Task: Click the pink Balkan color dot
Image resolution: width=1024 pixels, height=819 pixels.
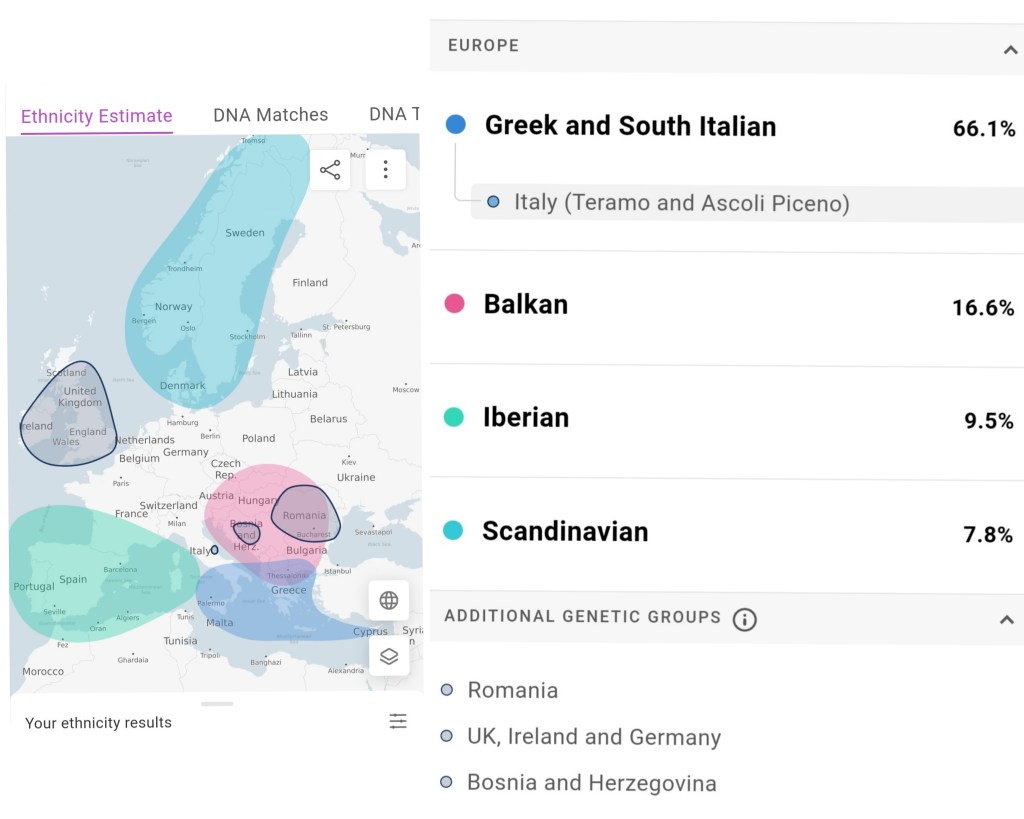Action: coord(454,304)
